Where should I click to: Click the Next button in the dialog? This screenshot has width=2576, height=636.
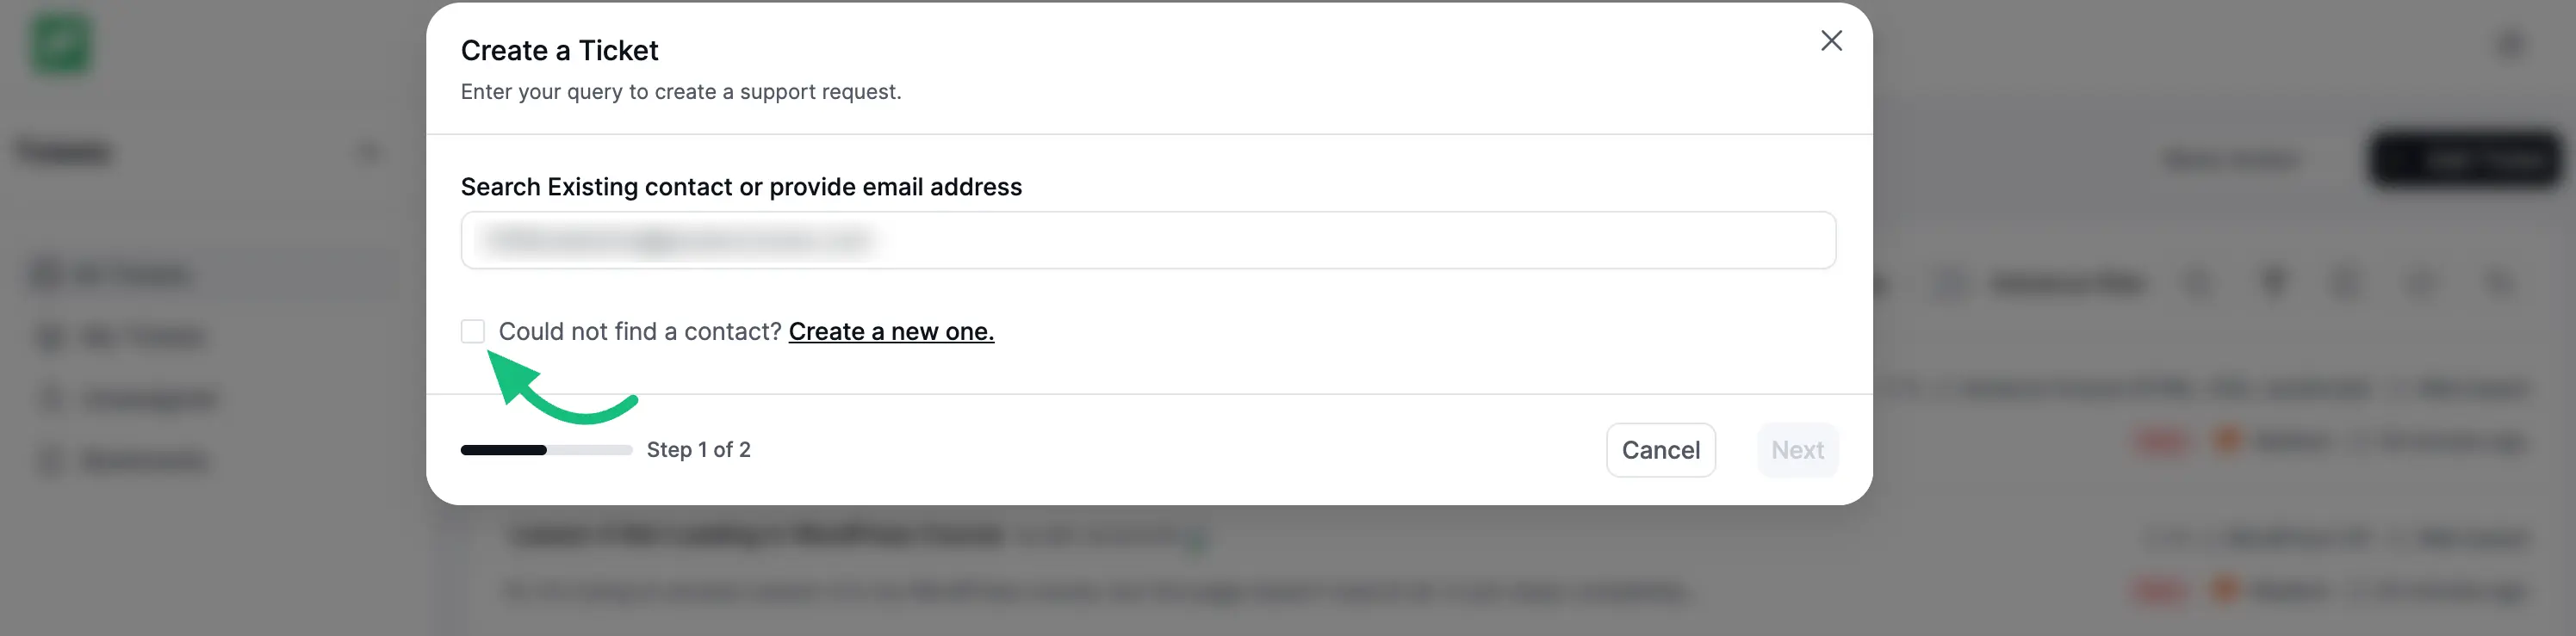1797,450
